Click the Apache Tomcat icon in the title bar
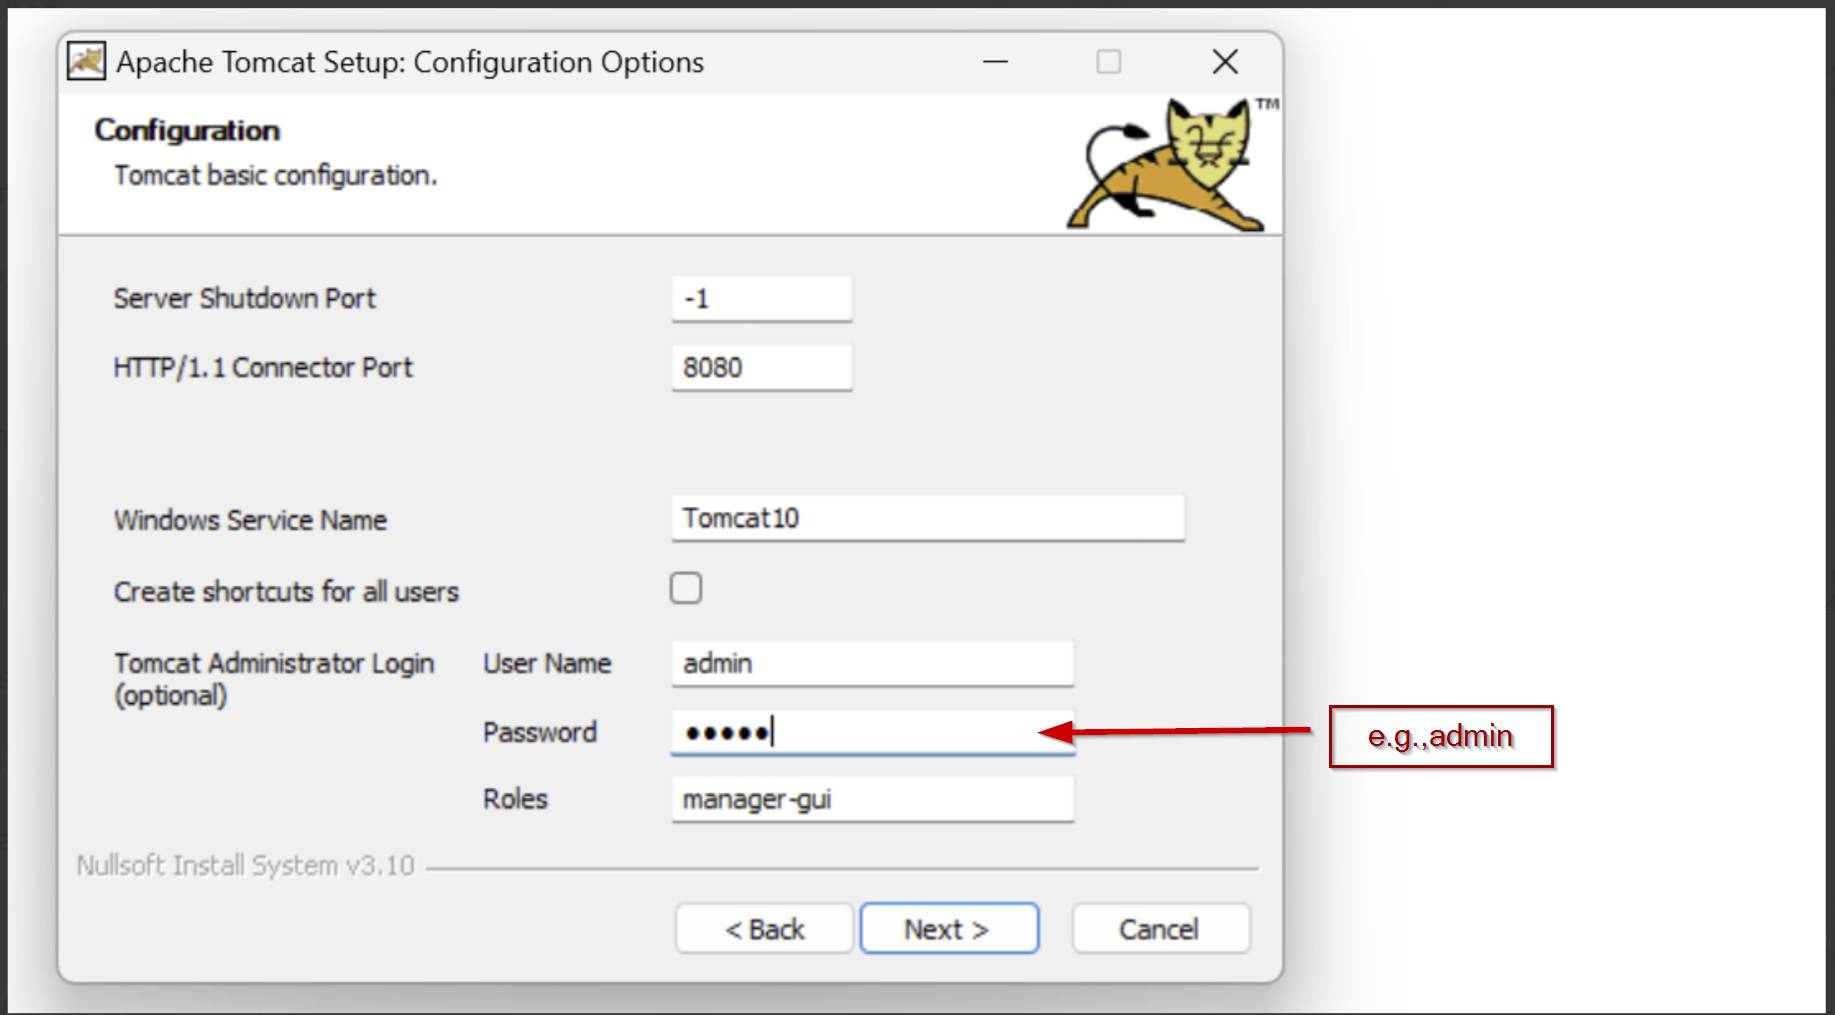 coord(84,61)
